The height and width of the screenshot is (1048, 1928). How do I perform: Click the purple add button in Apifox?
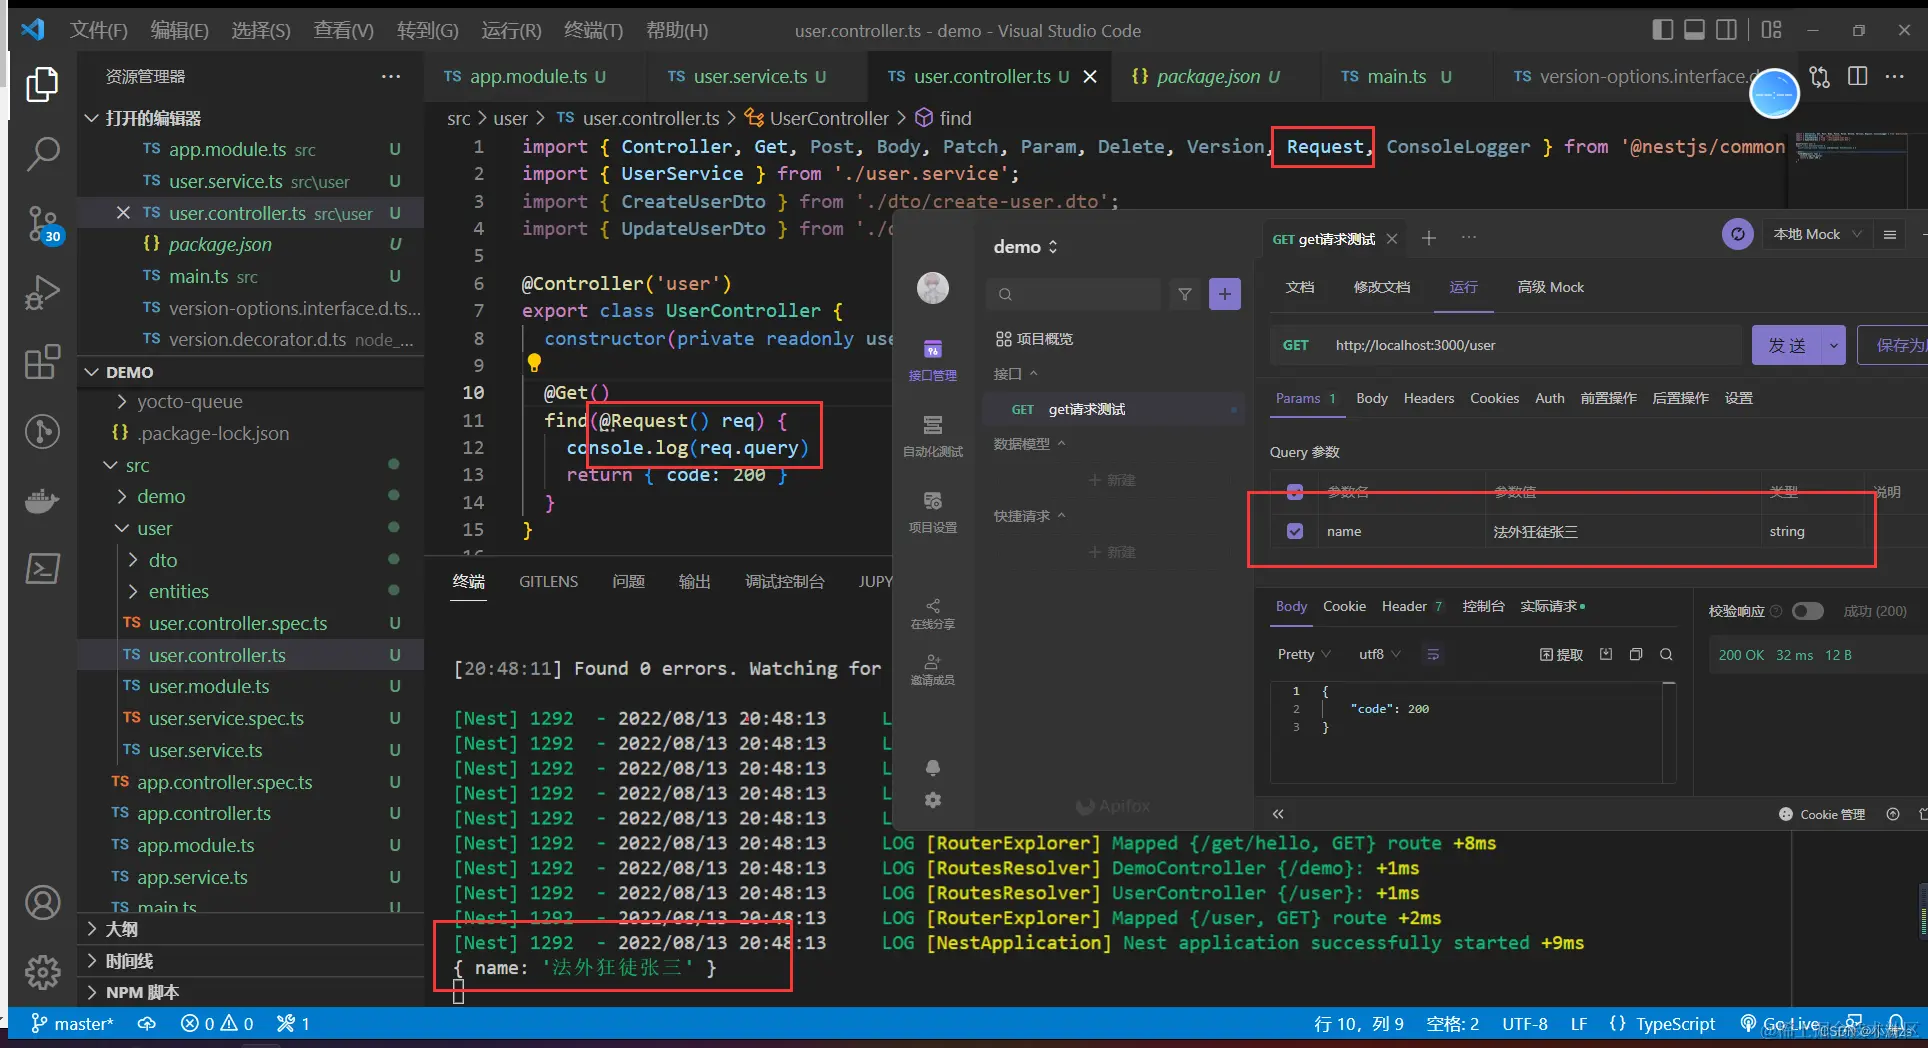[1225, 294]
